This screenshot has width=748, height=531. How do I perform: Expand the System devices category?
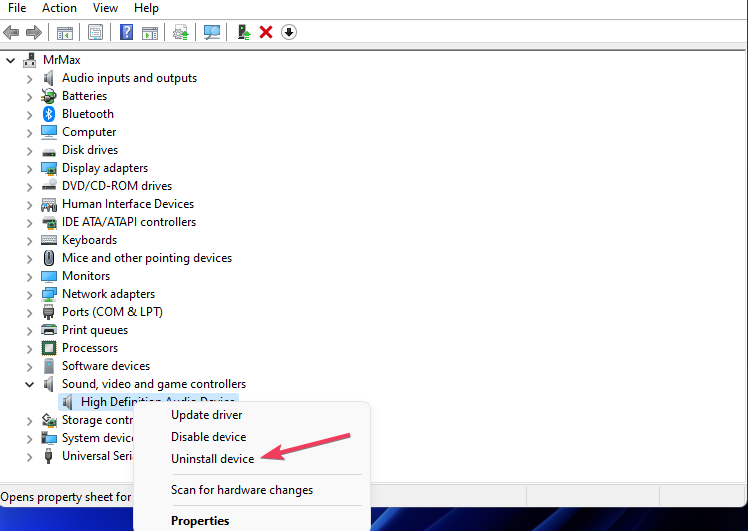[x=30, y=439]
